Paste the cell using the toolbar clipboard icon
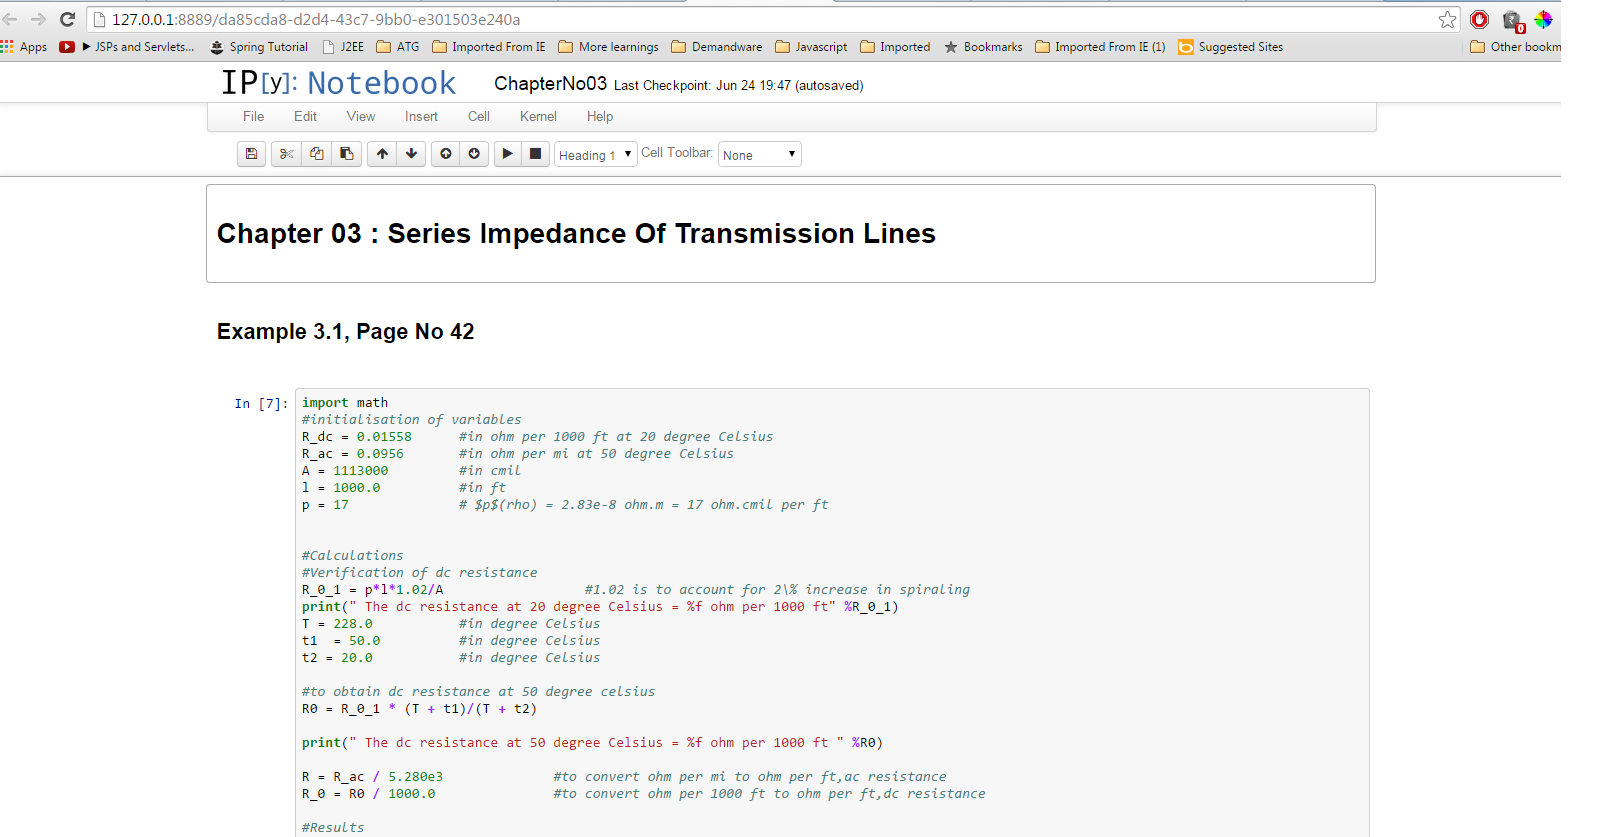 coord(346,154)
